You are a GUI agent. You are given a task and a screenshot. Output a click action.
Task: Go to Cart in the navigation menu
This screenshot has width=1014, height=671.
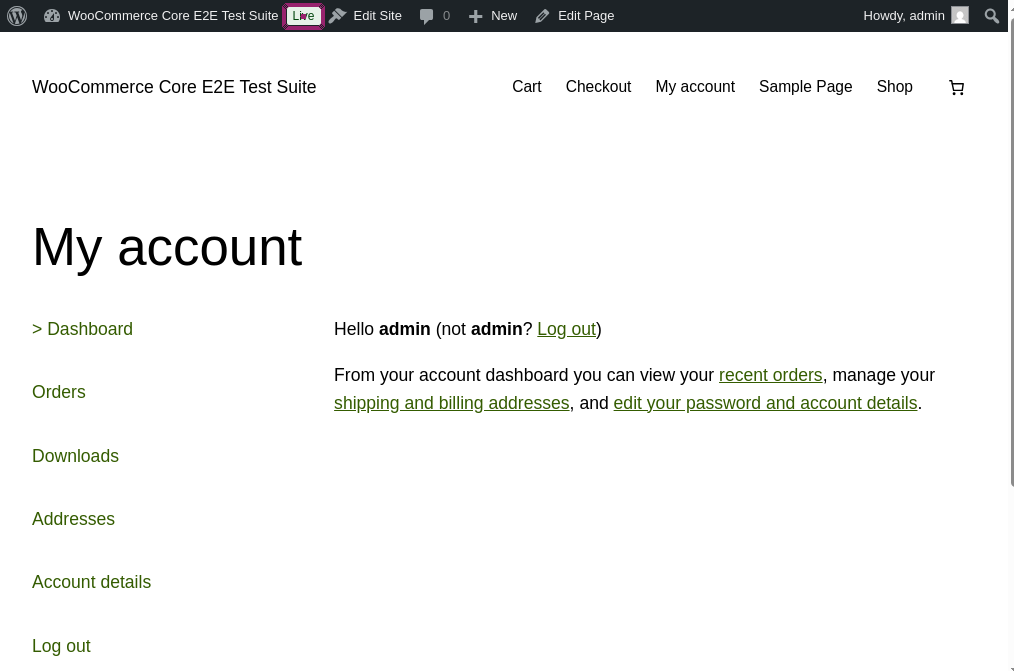tap(526, 87)
